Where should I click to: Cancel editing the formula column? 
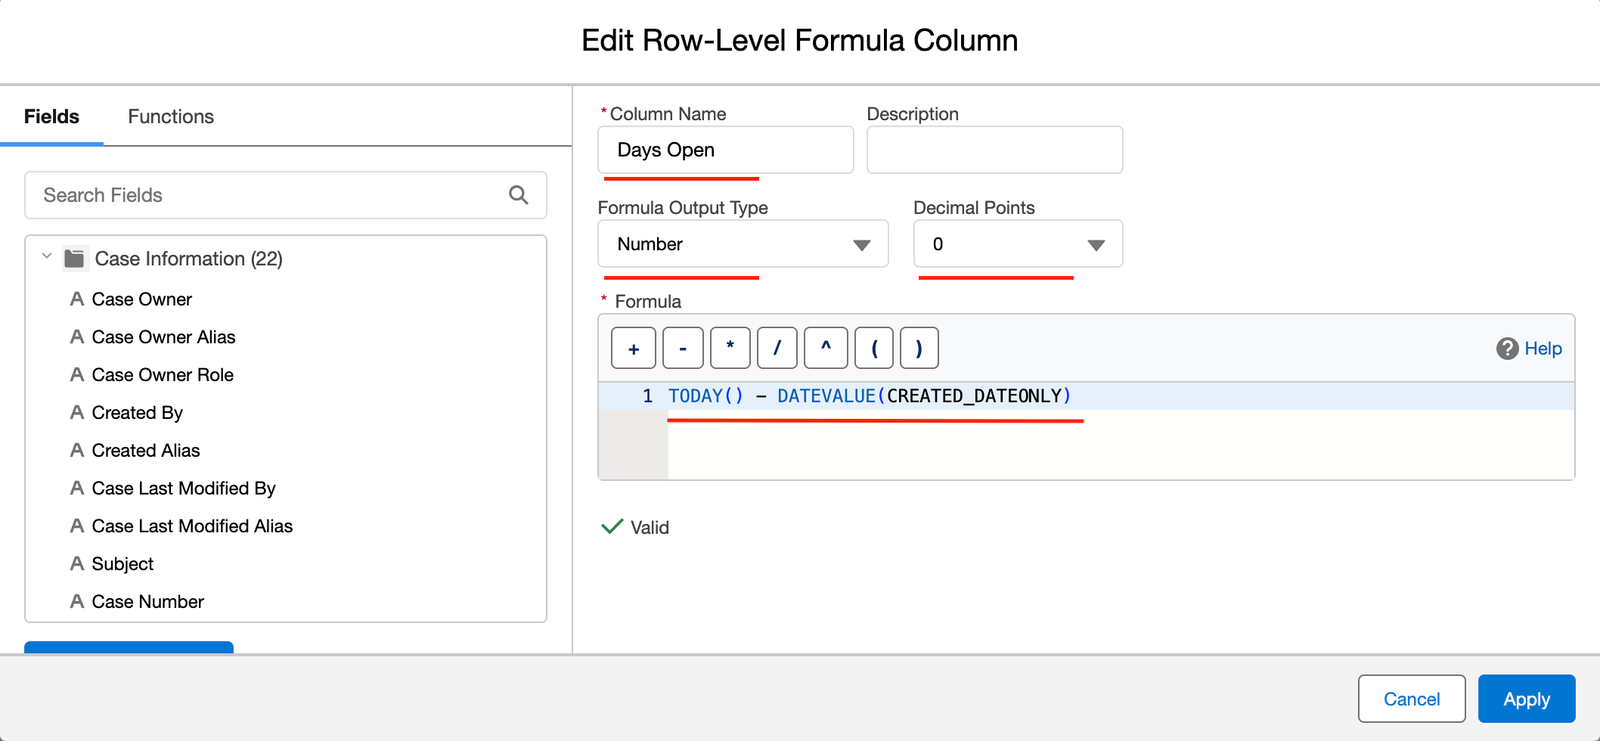[1411, 699]
